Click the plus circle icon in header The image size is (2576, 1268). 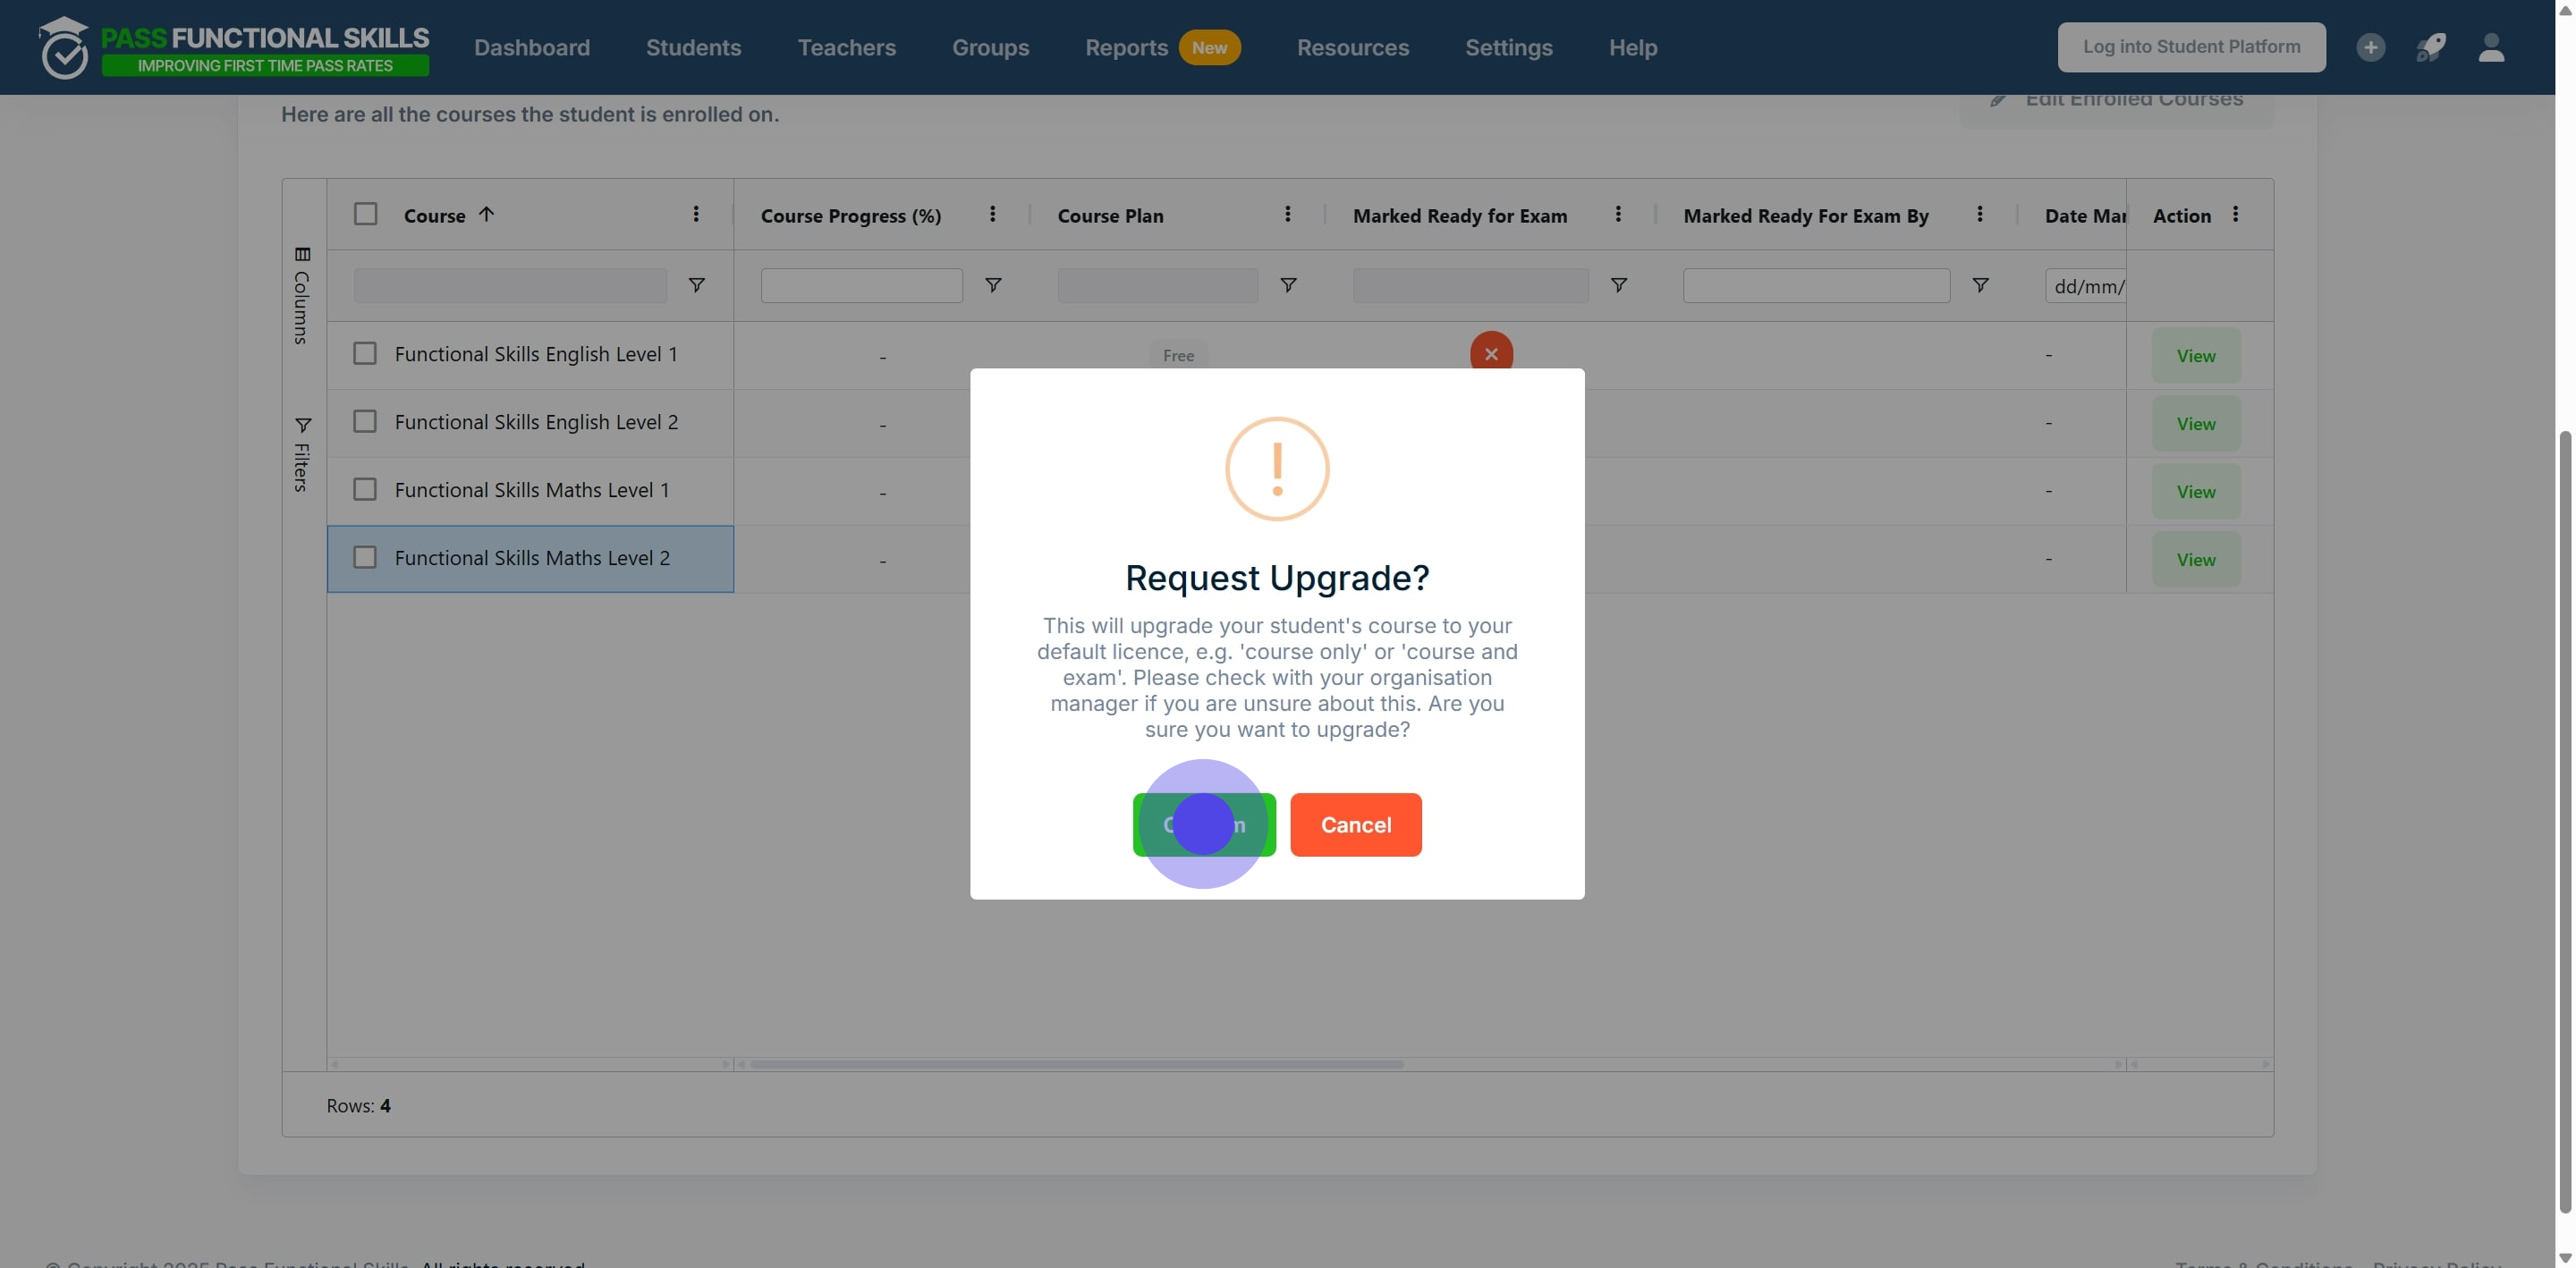[2370, 47]
